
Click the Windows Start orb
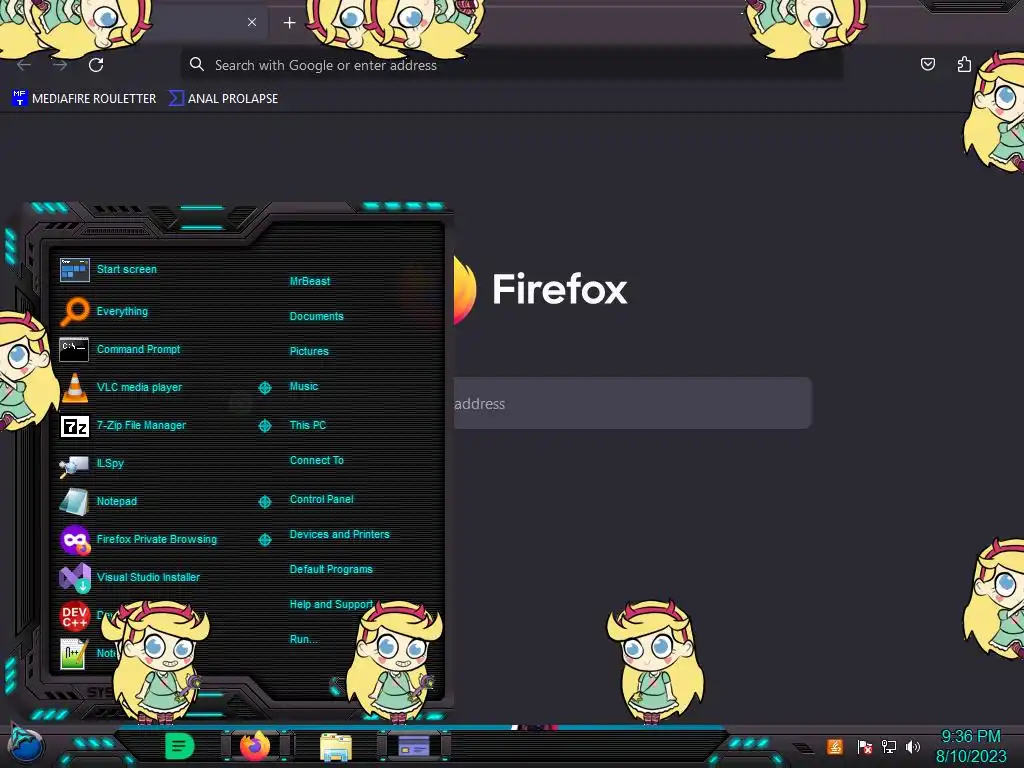tap(26, 744)
